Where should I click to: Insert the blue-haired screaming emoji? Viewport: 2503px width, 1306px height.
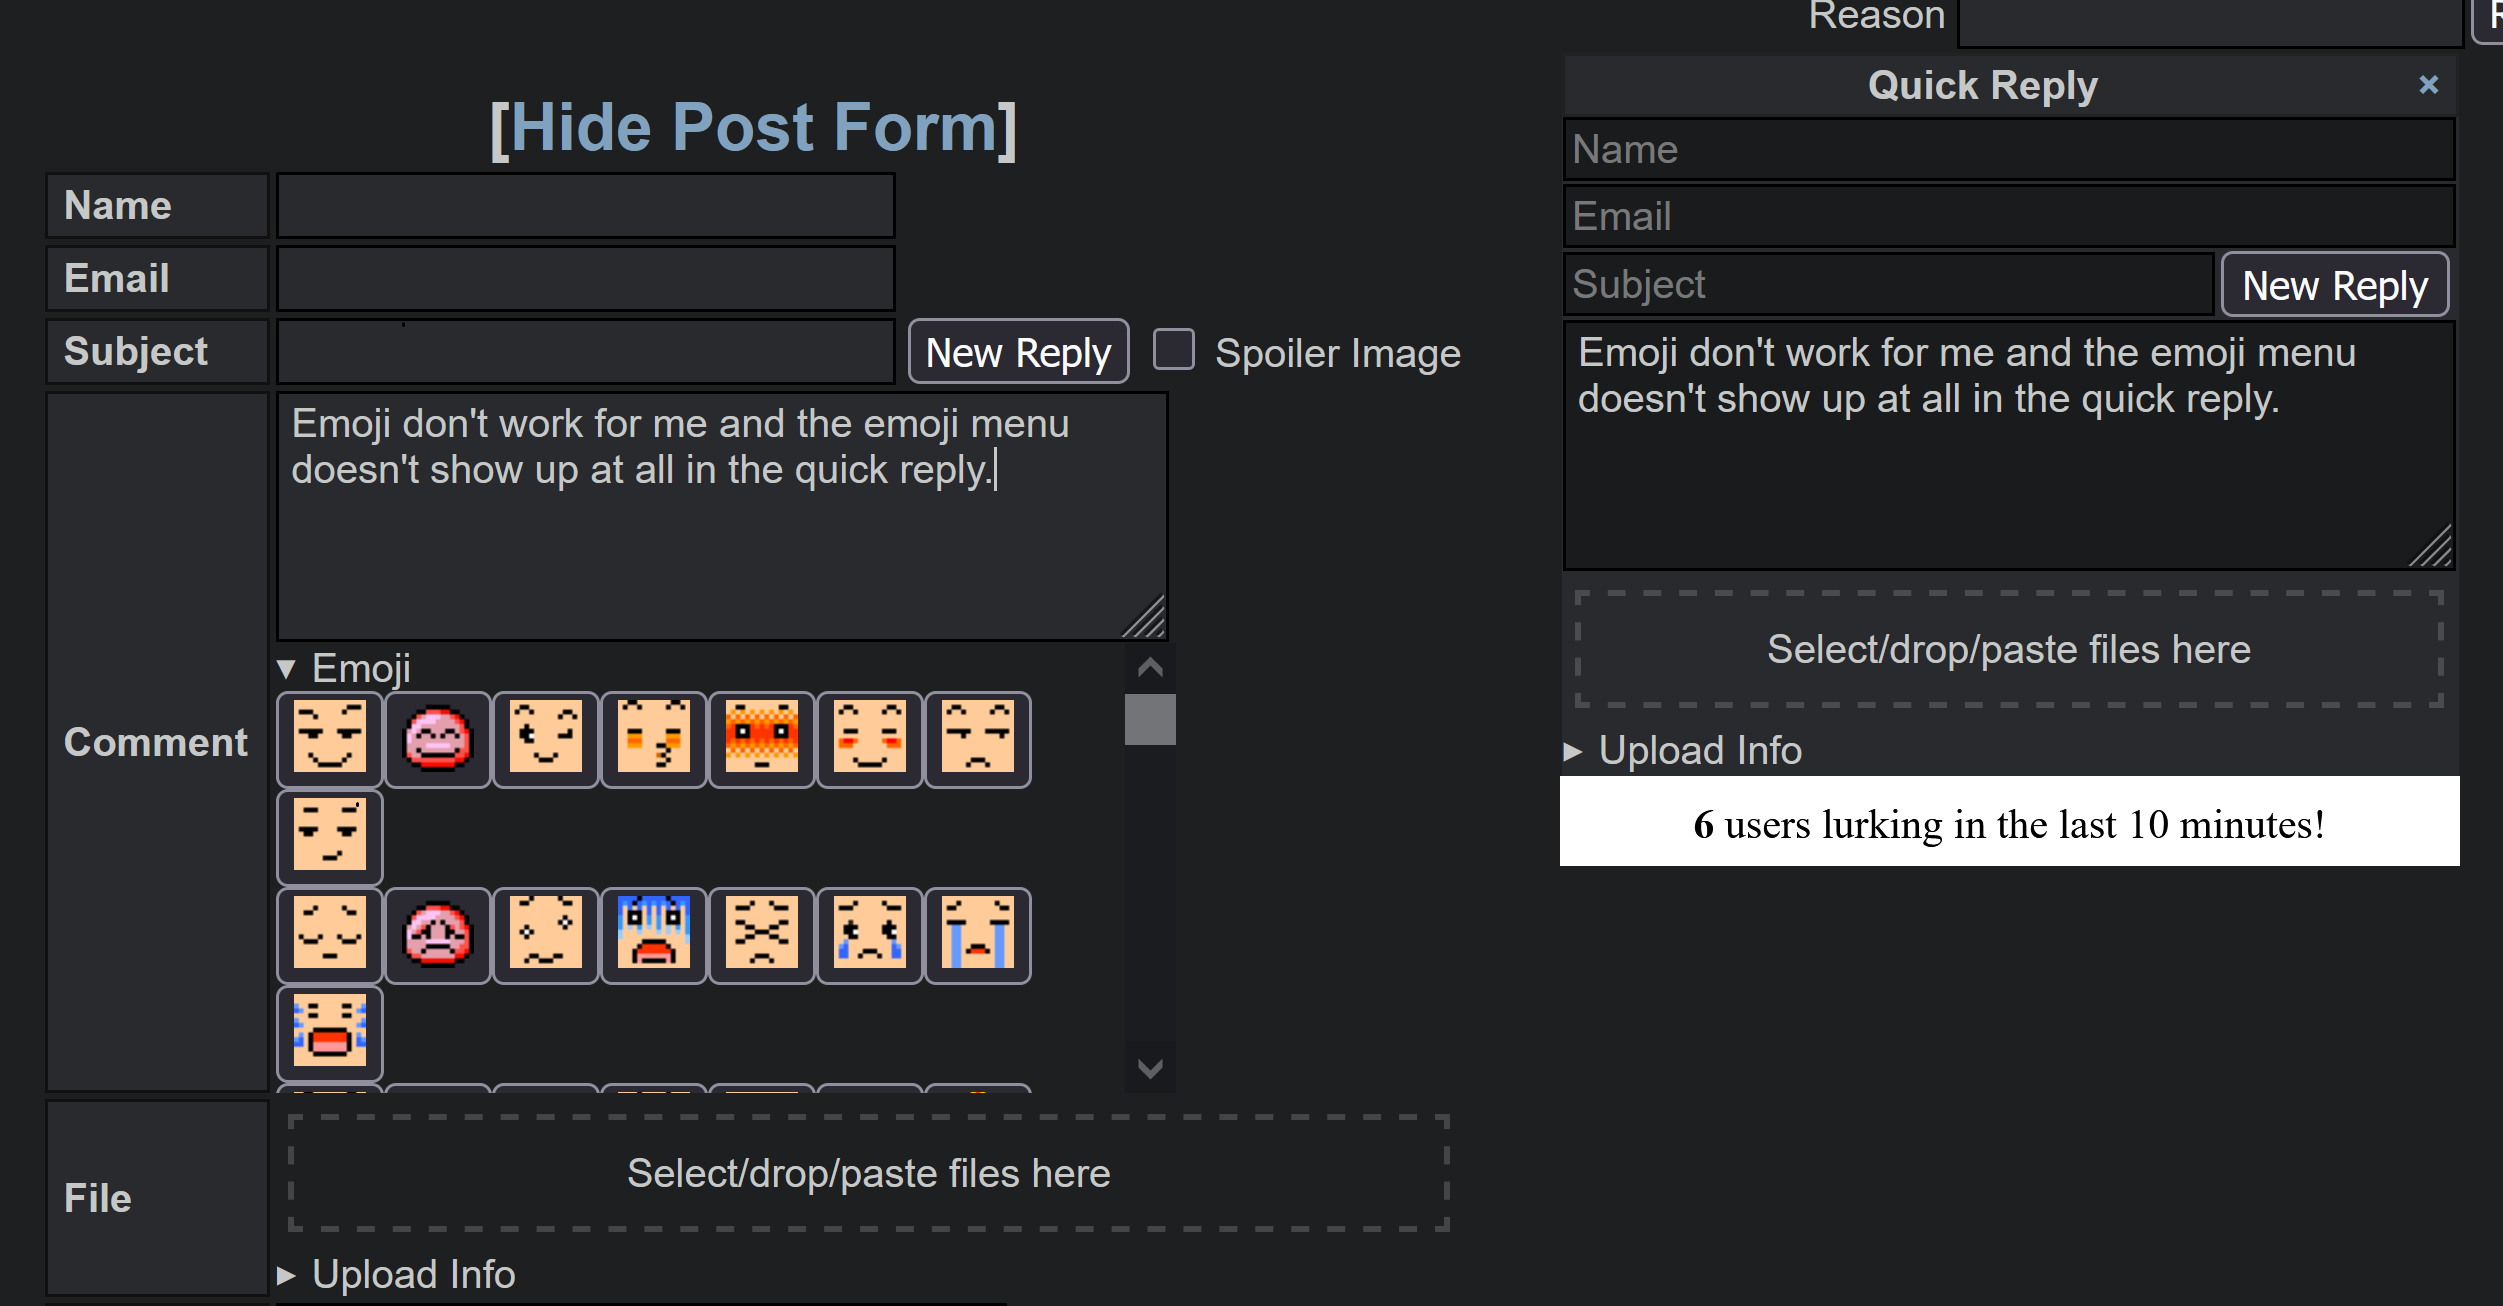point(654,935)
